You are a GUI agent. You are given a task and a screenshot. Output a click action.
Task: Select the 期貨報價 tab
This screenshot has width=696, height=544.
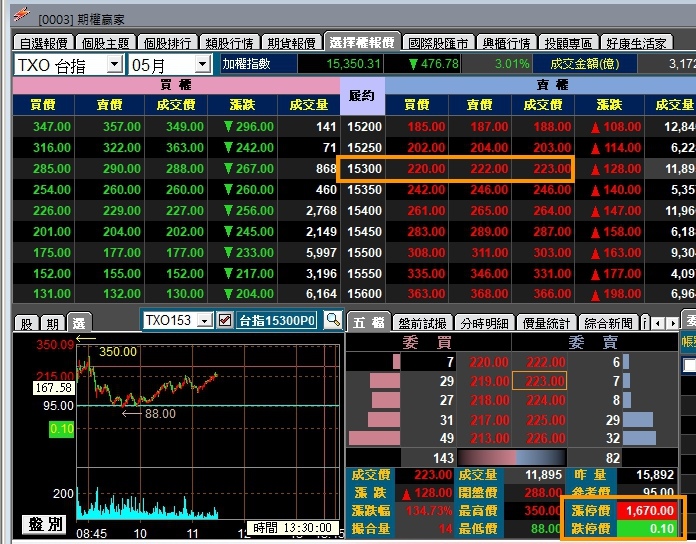pyautogui.click(x=291, y=43)
